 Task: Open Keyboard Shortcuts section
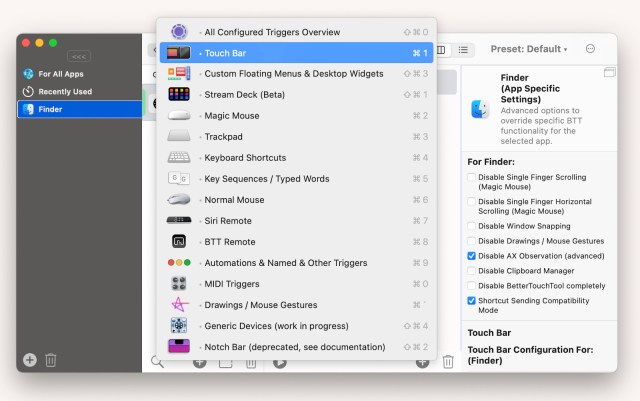tap(296, 158)
